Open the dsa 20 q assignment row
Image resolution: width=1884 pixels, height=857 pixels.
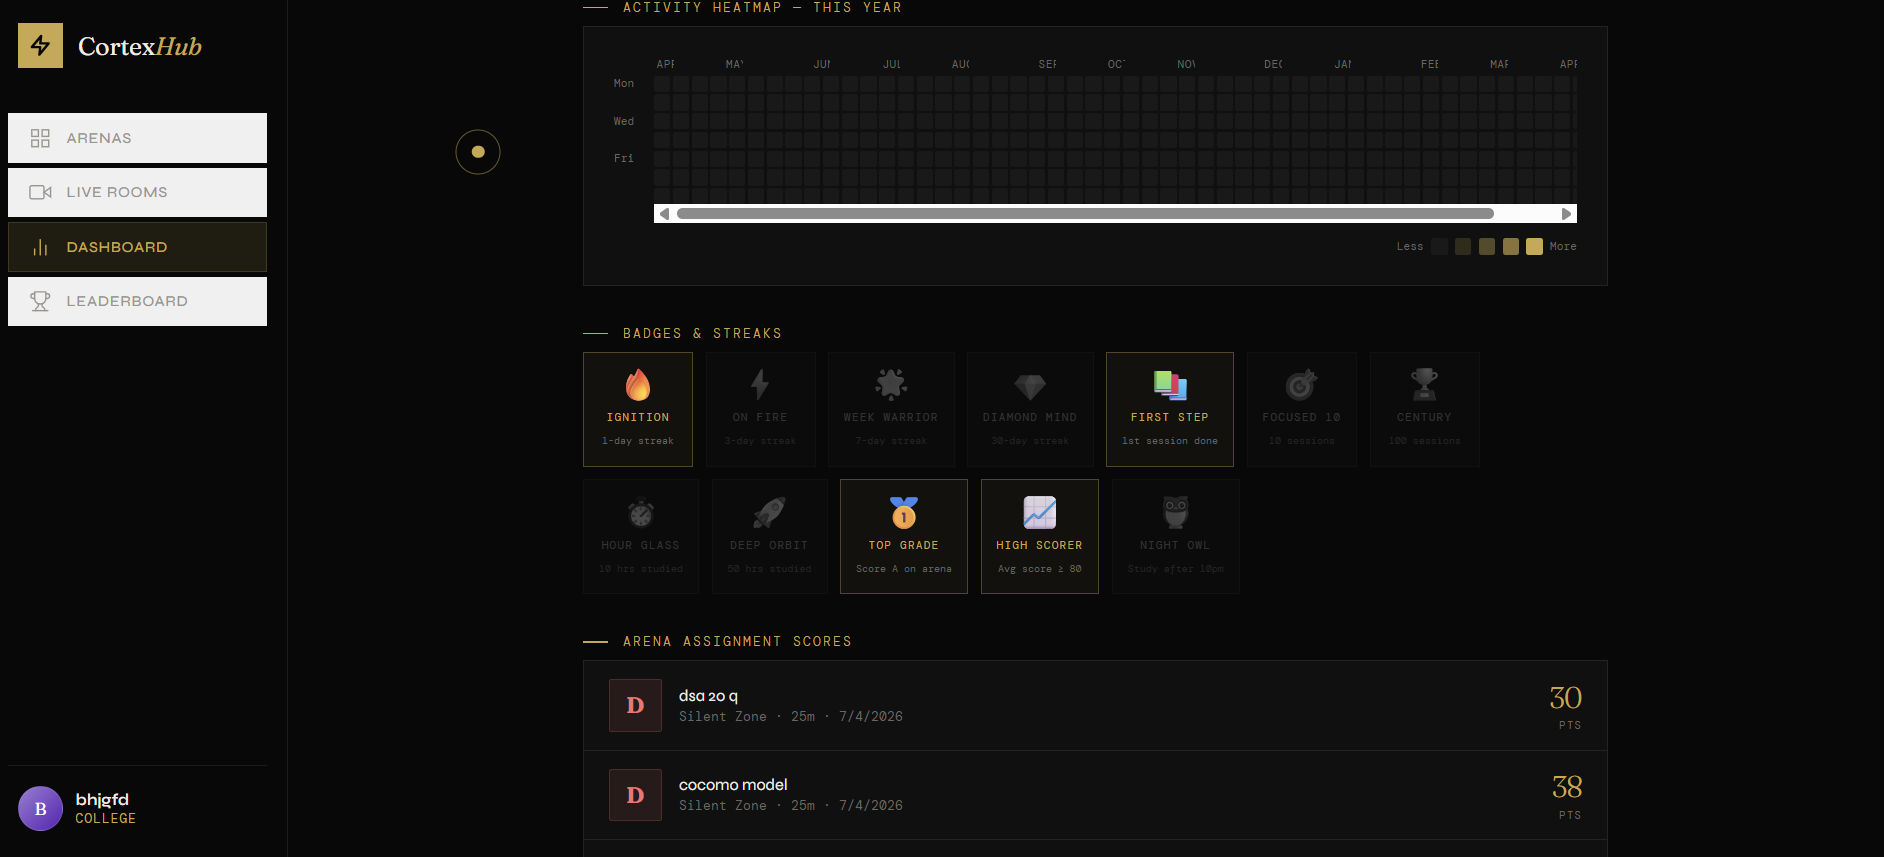1095,706
